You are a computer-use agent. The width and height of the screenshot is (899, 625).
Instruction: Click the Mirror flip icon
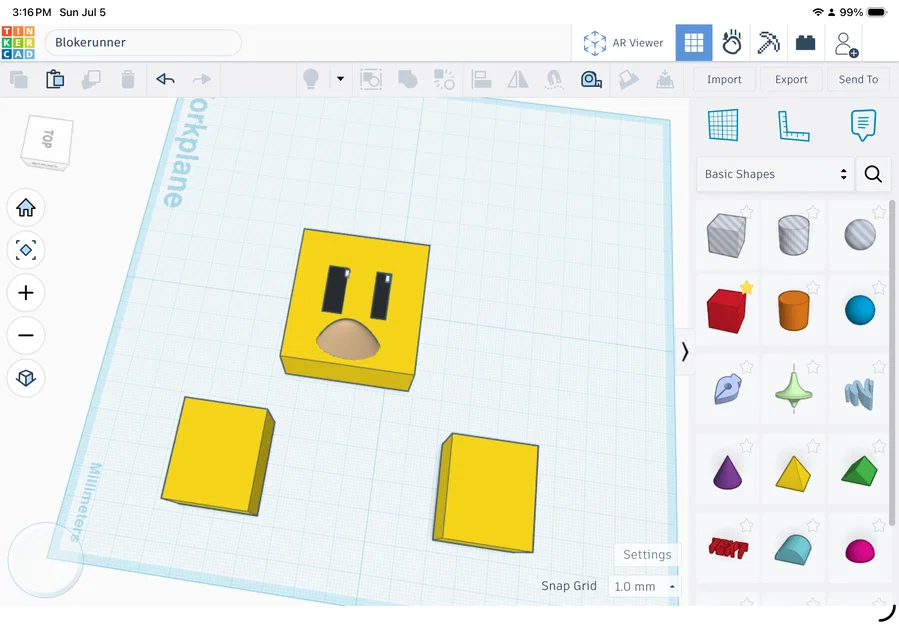[518, 79]
